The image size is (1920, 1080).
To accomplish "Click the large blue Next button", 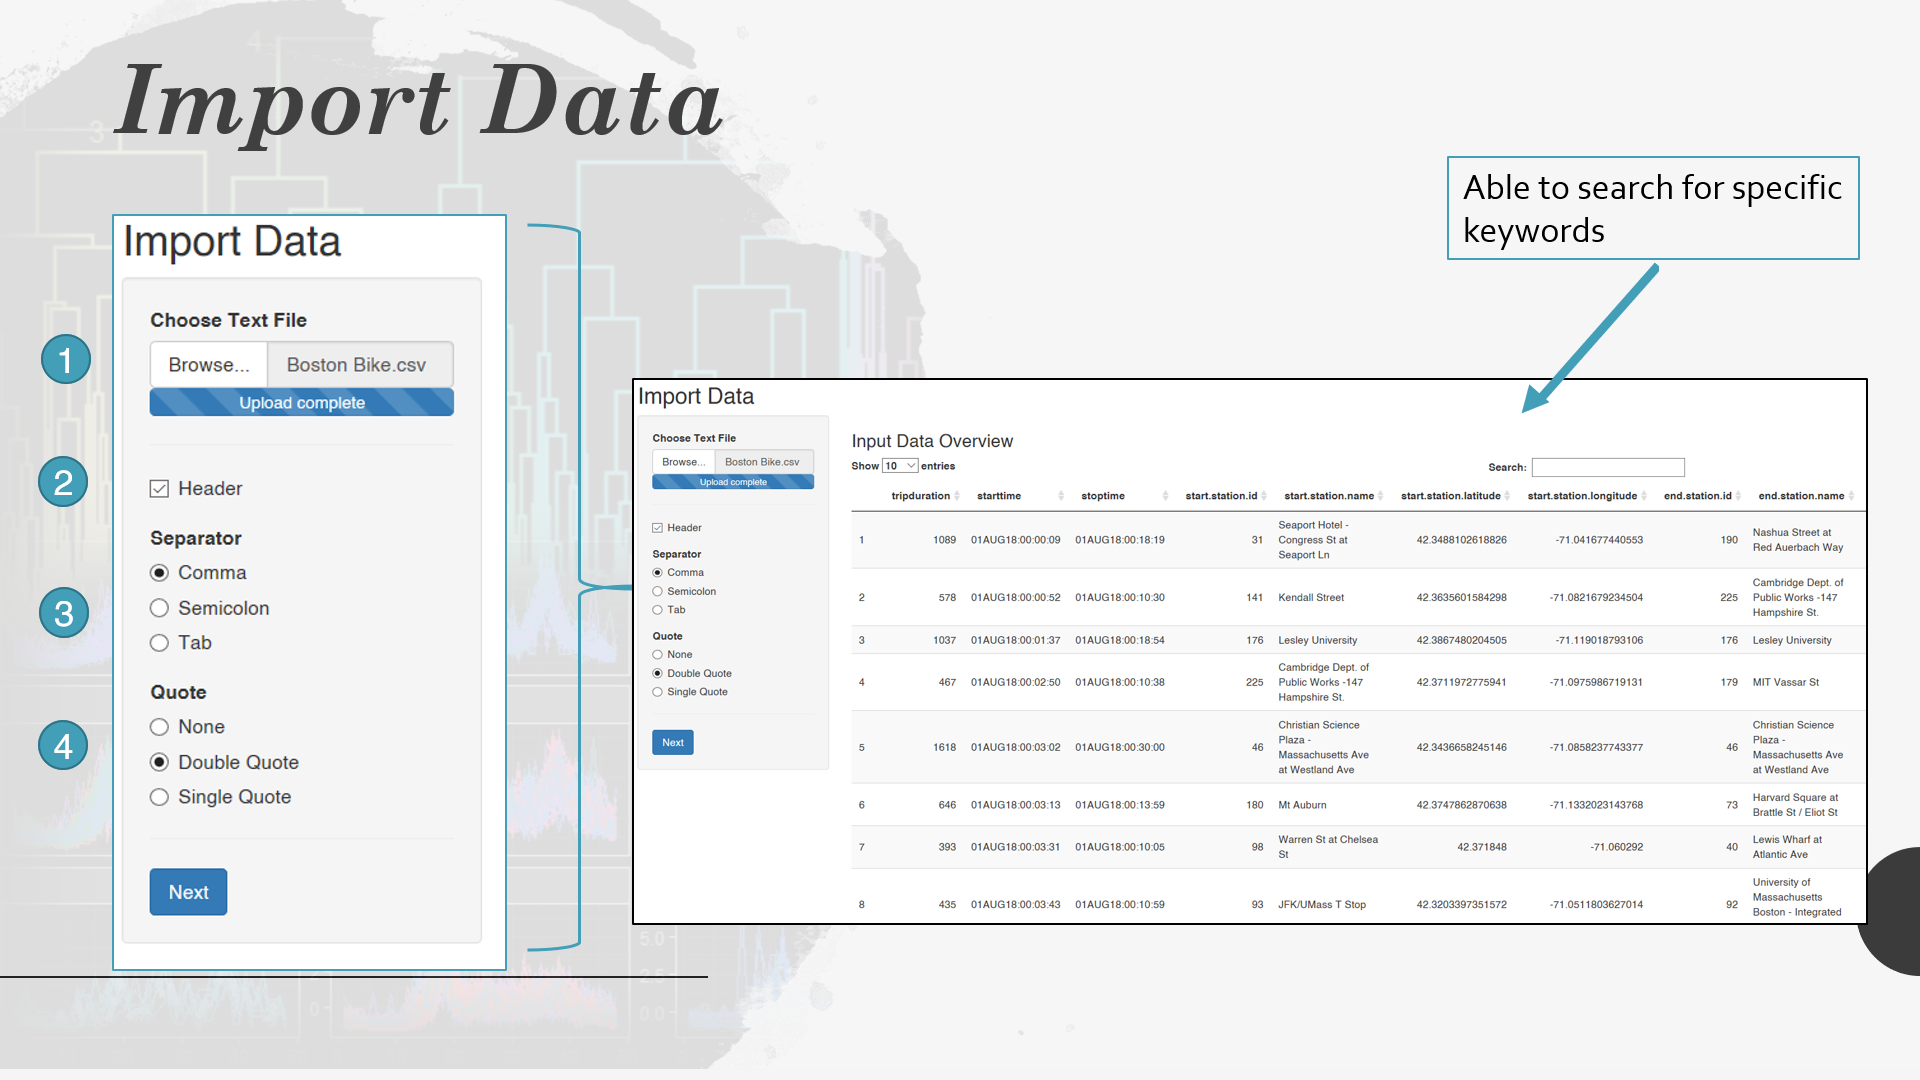I will (x=188, y=892).
